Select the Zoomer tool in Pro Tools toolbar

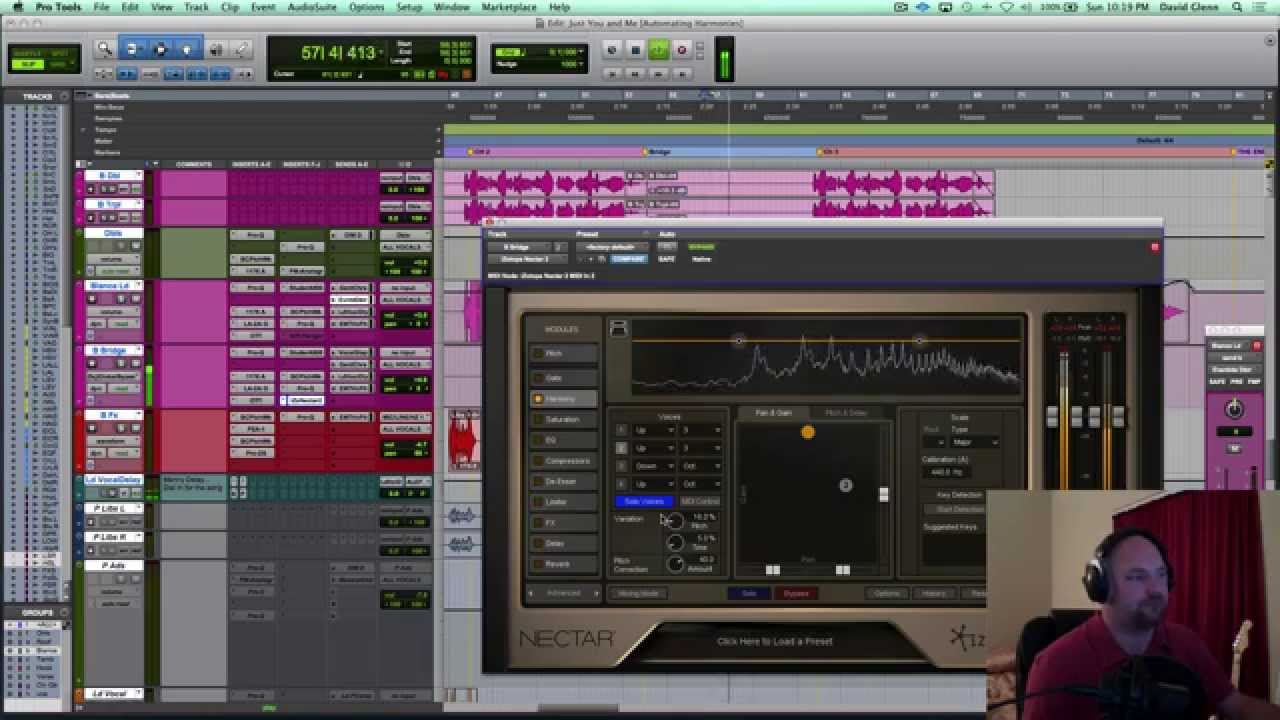click(x=104, y=49)
